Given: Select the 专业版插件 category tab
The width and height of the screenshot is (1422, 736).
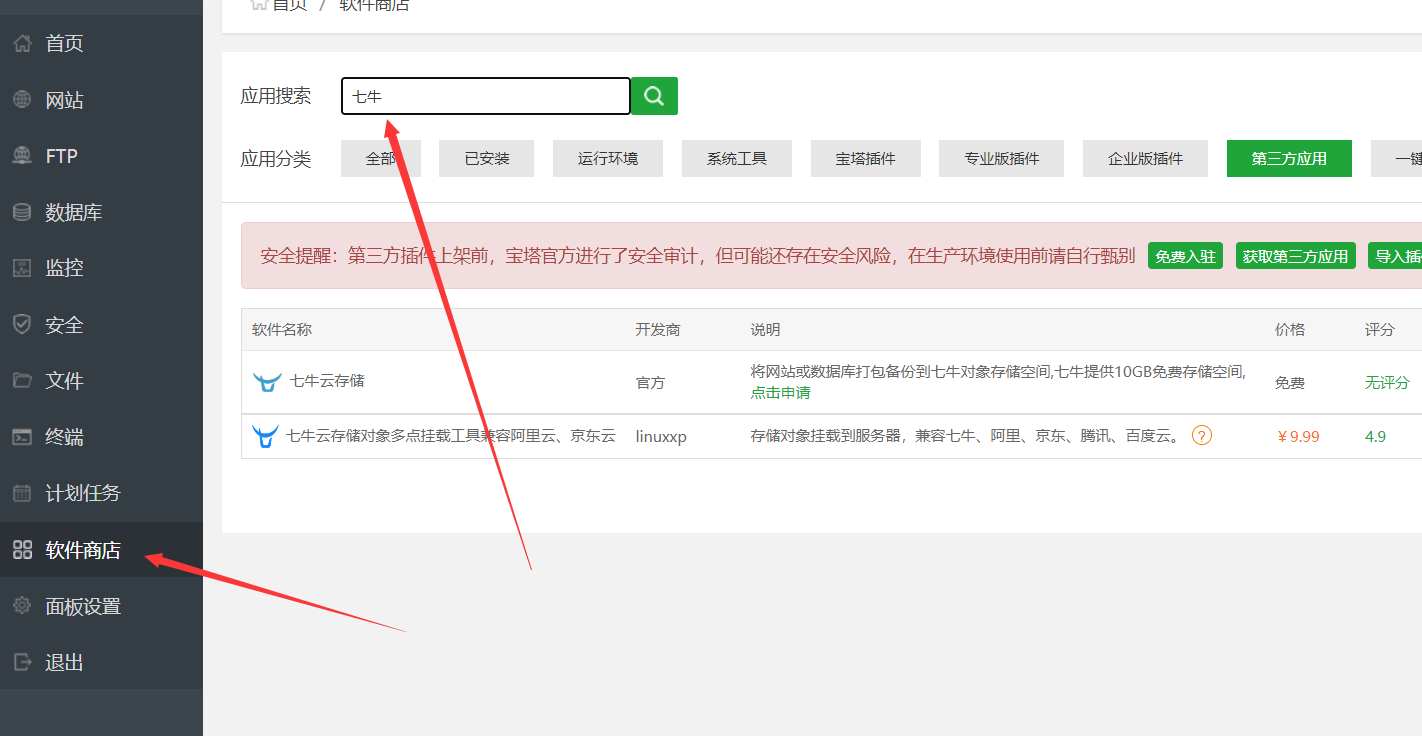Looking at the screenshot, I should pyautogui.click(x=1001, y=158).
